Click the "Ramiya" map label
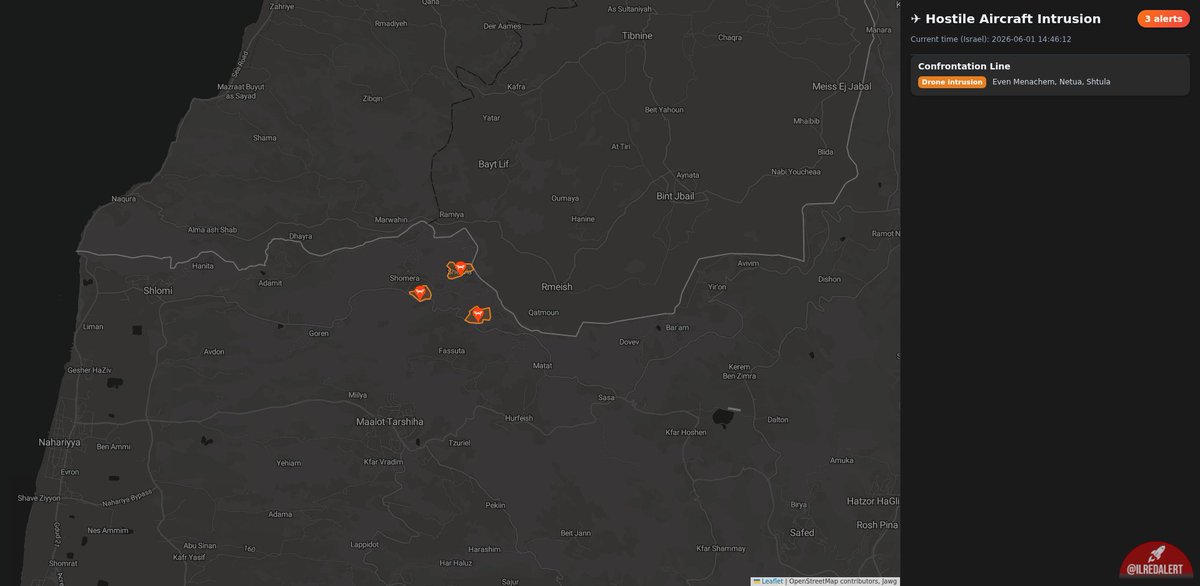 [x=452, y=214]
